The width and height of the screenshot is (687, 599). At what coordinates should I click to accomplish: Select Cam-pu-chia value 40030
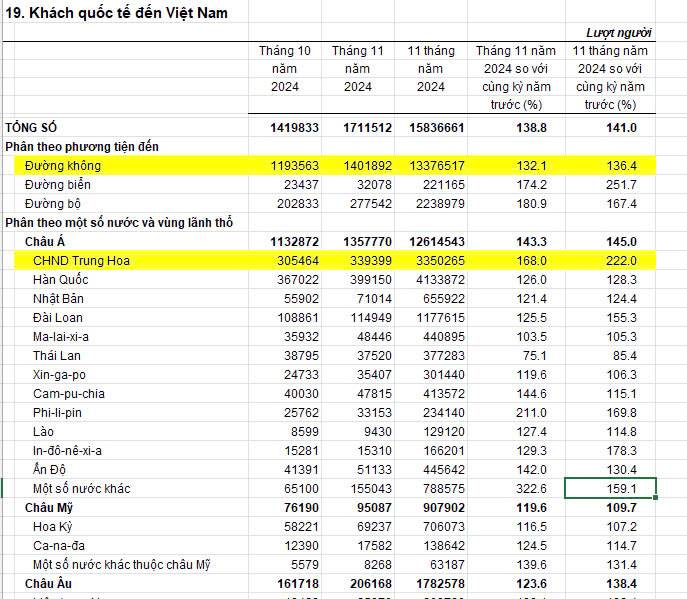pyautogui.click(x=301, y=393)
